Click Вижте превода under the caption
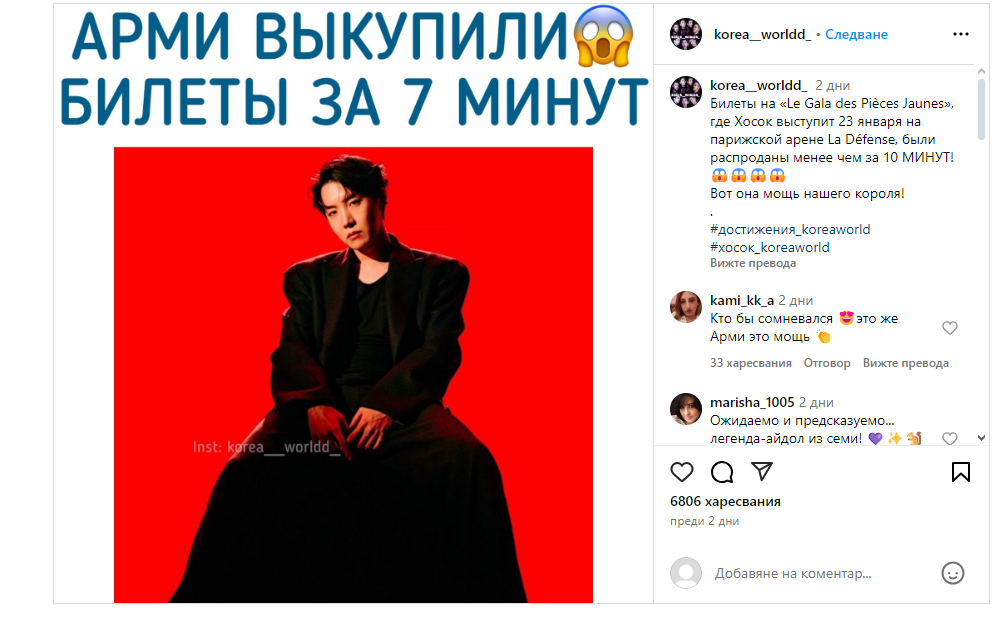 point(752,263)
